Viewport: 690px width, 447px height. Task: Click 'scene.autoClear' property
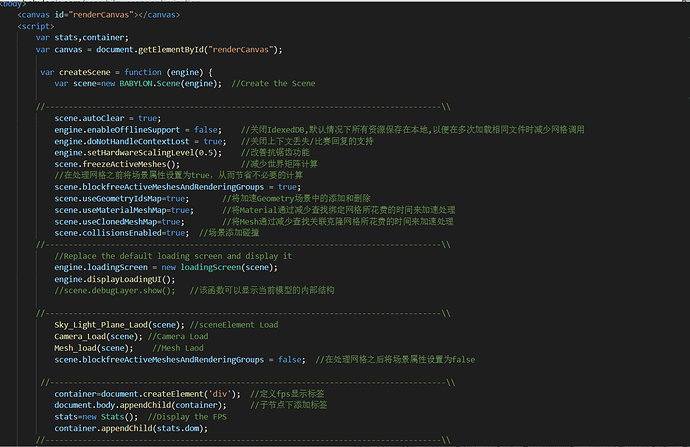coord(89,118)
